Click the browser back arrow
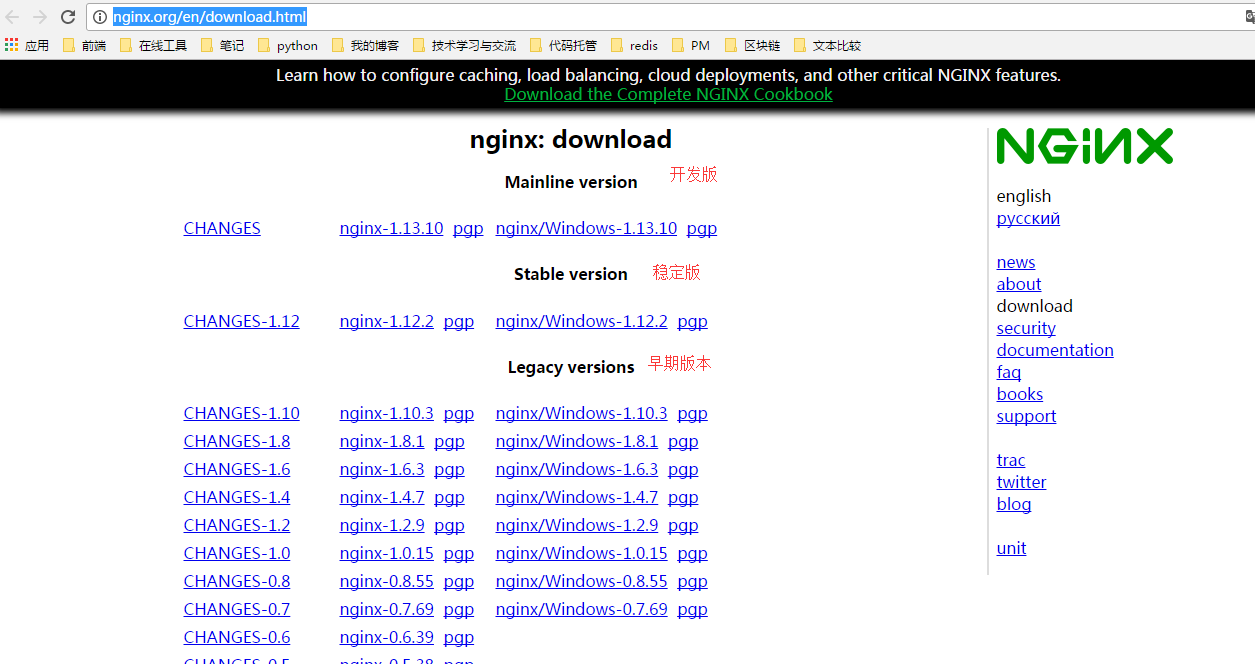Image resolution: width=1255 pixels, height=664 pixels. tap(13, 17)
